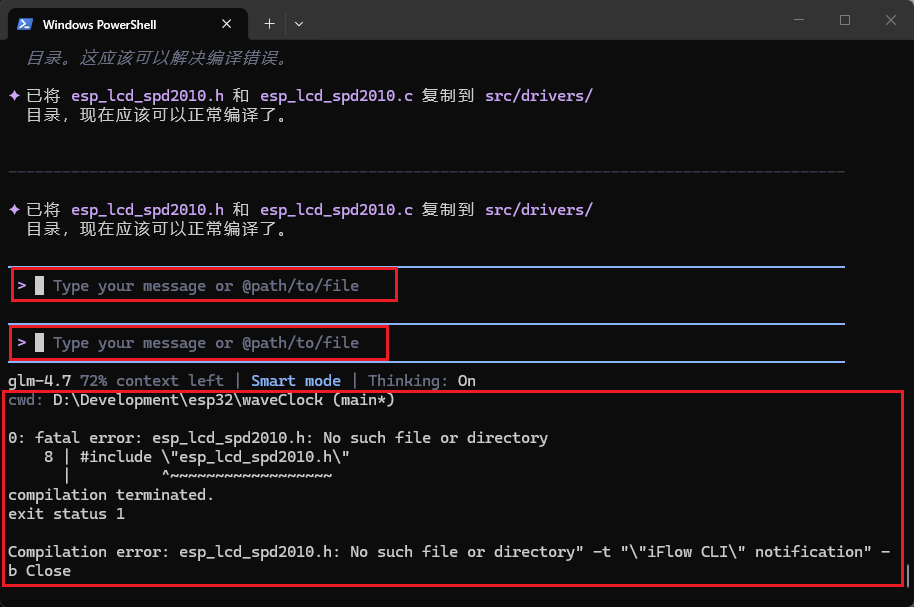The image size is (914, 607).
Task: Click the ">" prompt arrow in the lower input
Action: 22,343
